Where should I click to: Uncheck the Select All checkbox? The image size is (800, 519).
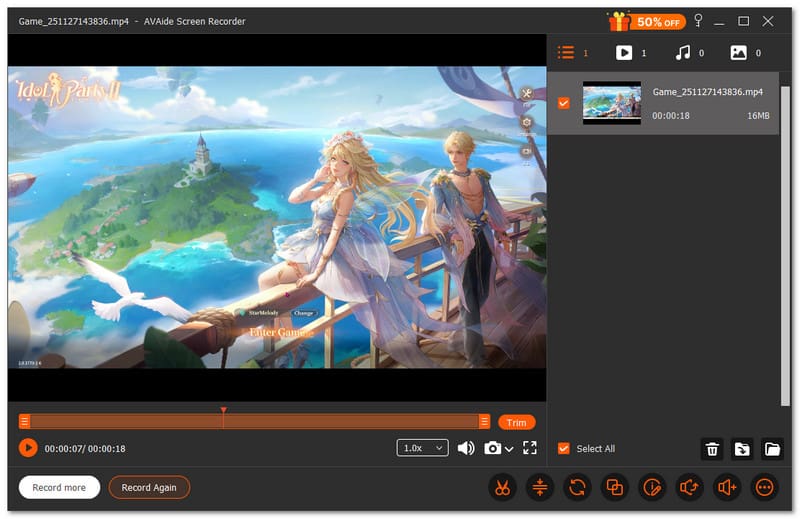tap(564, 449)
